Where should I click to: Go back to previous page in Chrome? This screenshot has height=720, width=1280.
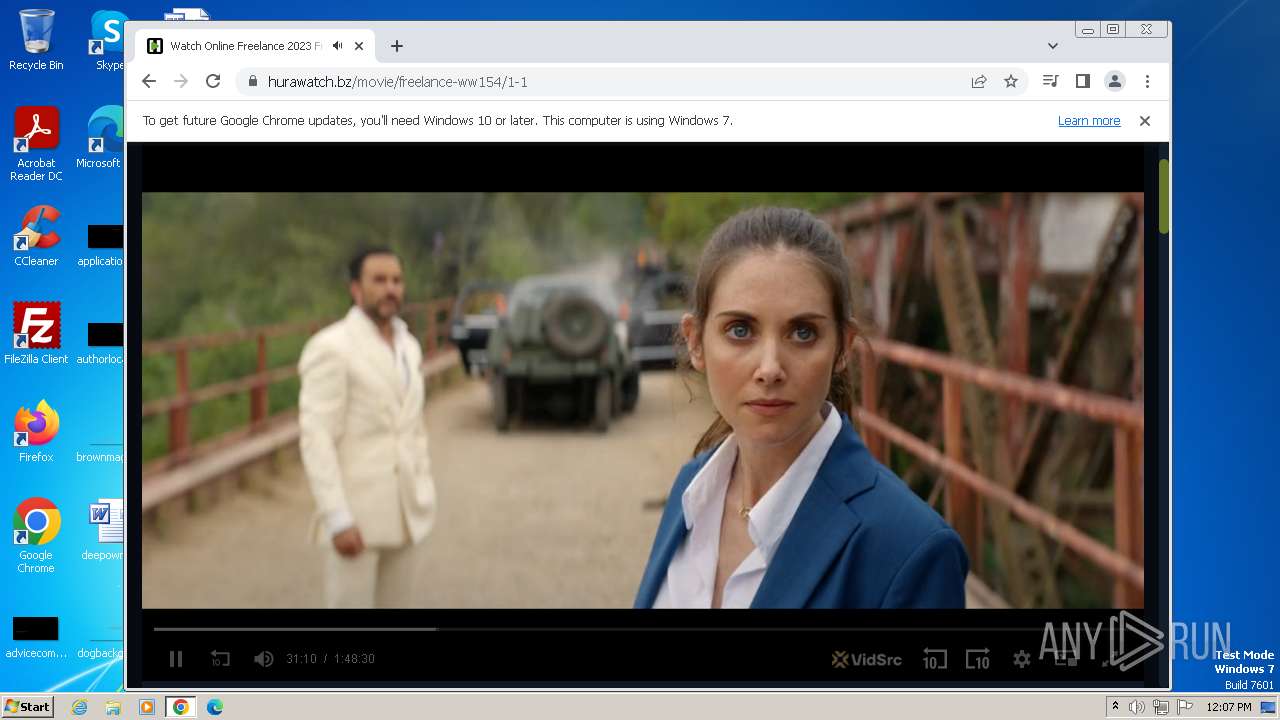click(149, 82)
